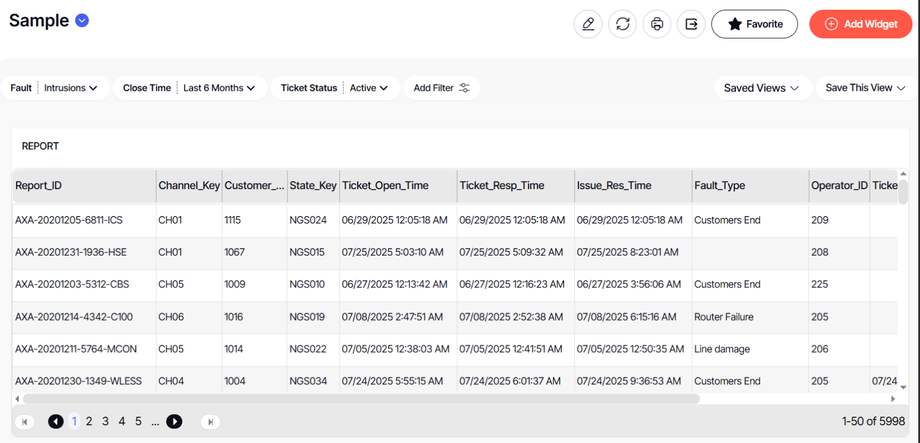Click the print icon
This screenshot has height=443, width=920.
coord(657,24)
